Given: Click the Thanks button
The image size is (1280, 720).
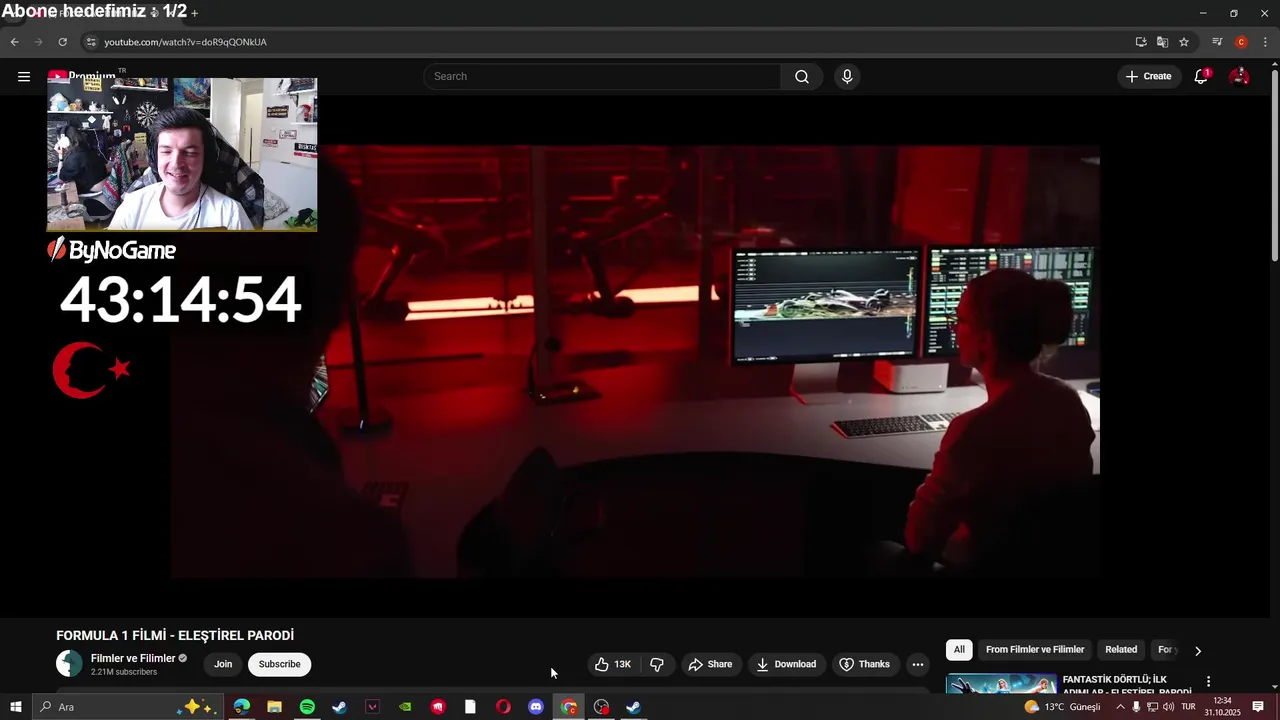Looking at the screenshot, I should click(864, 664).
